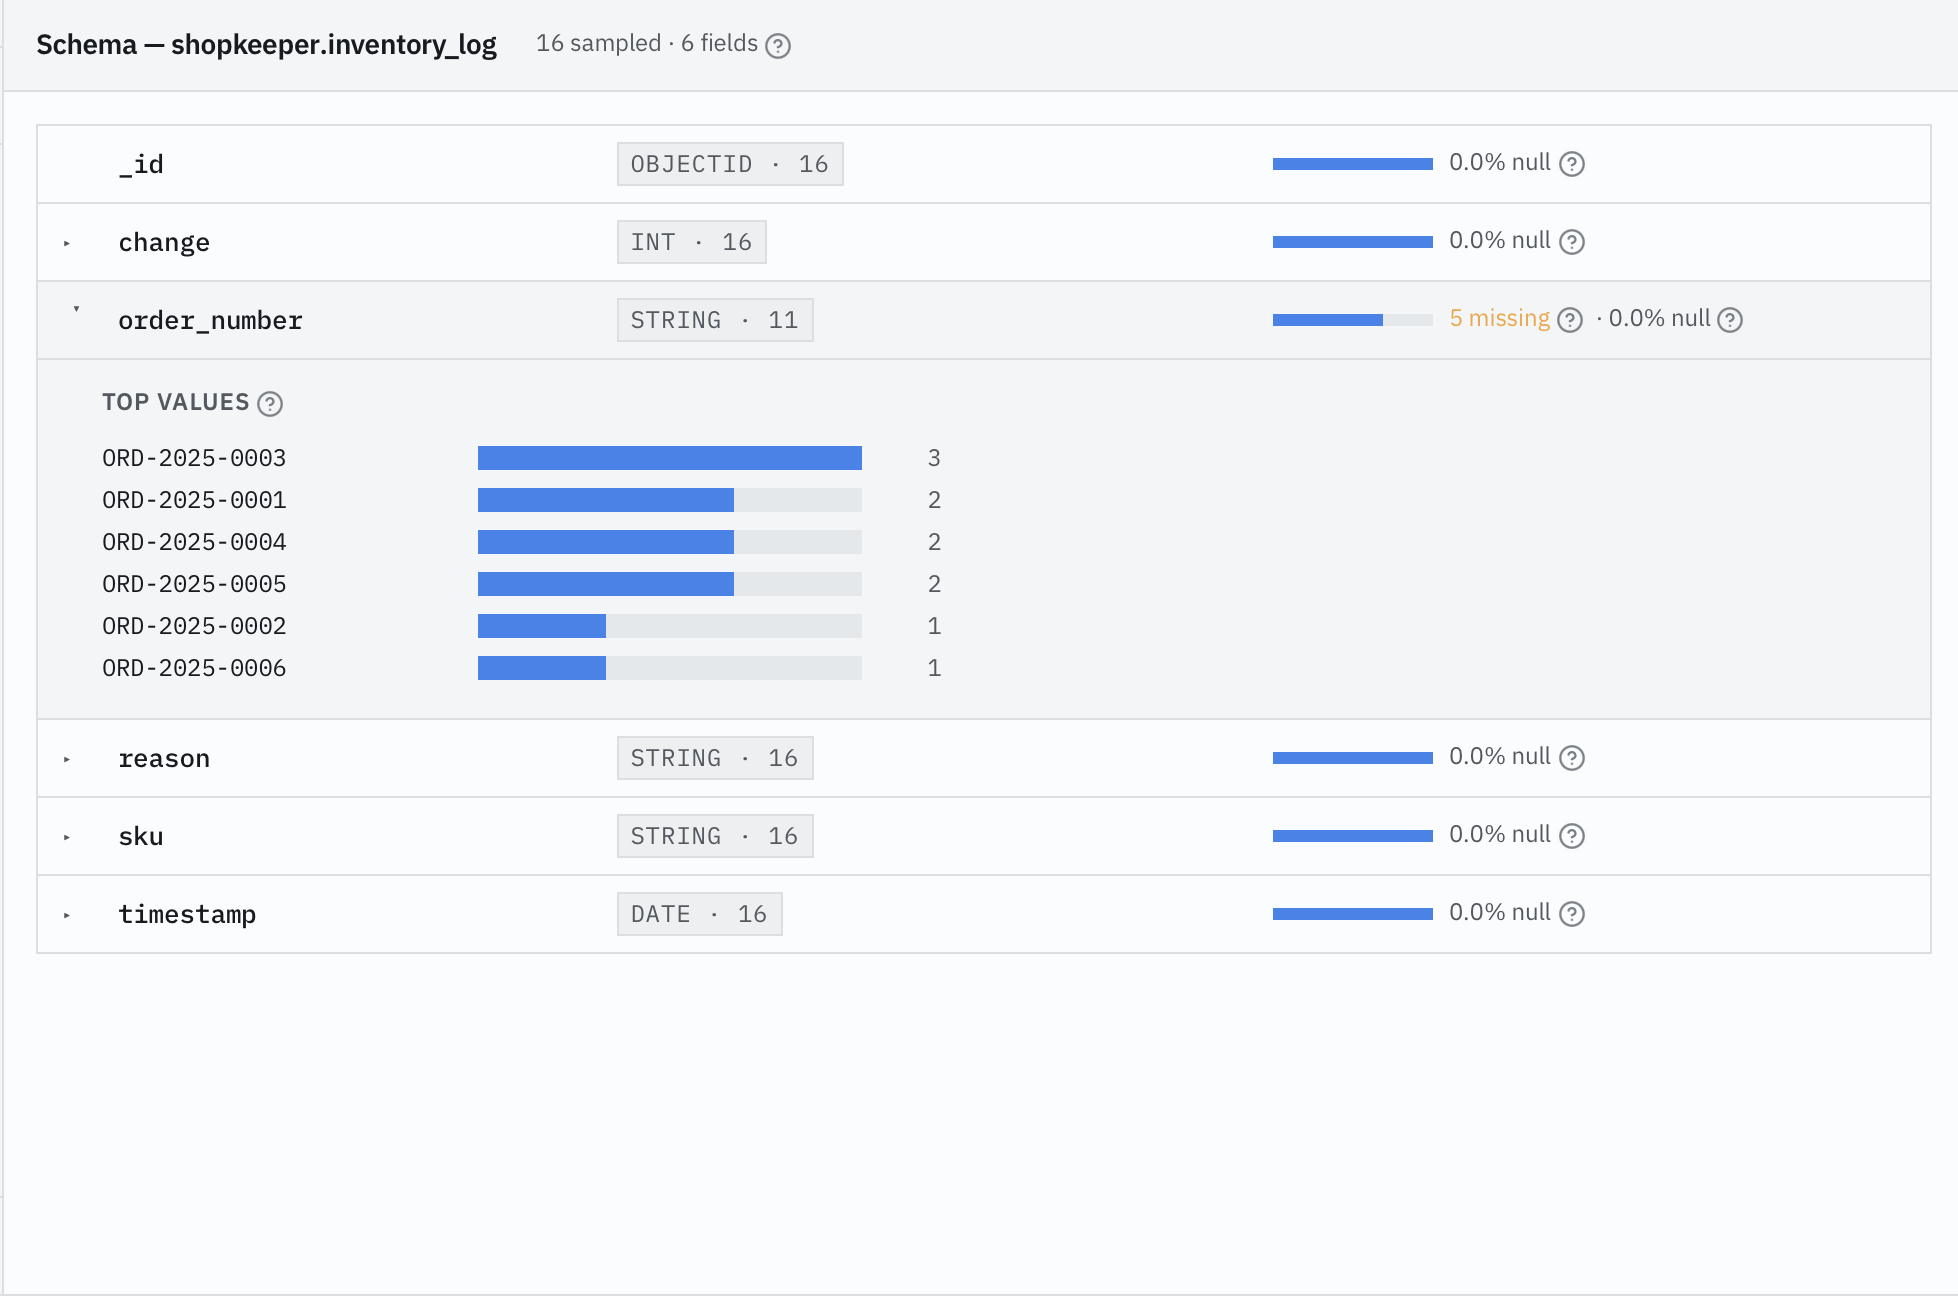The image size is (1958, 1296).
Task: Select the reason field name
Action: click(x=164, y=758)
